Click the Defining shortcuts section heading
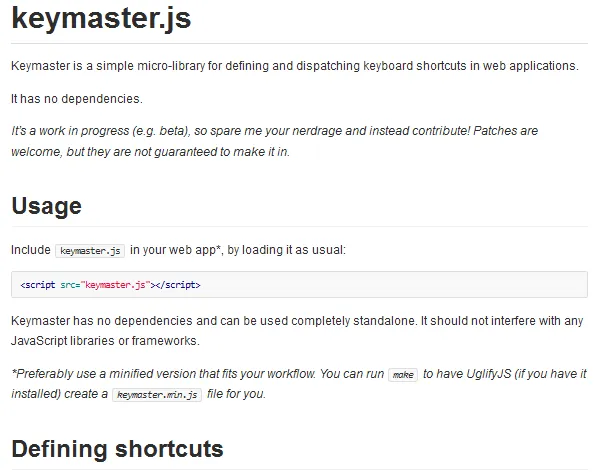Viewport: 600px width, 474px height. (117, 447)
